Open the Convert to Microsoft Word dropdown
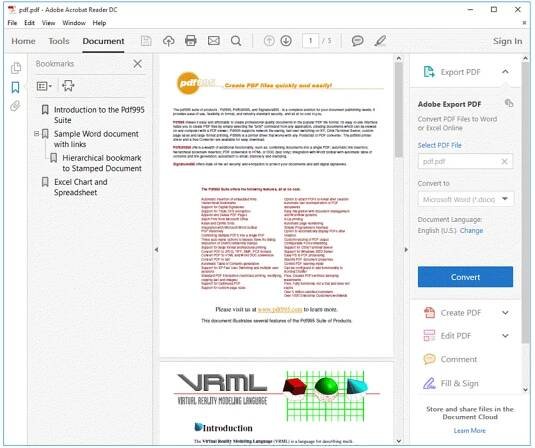 [x=465, y=199]
